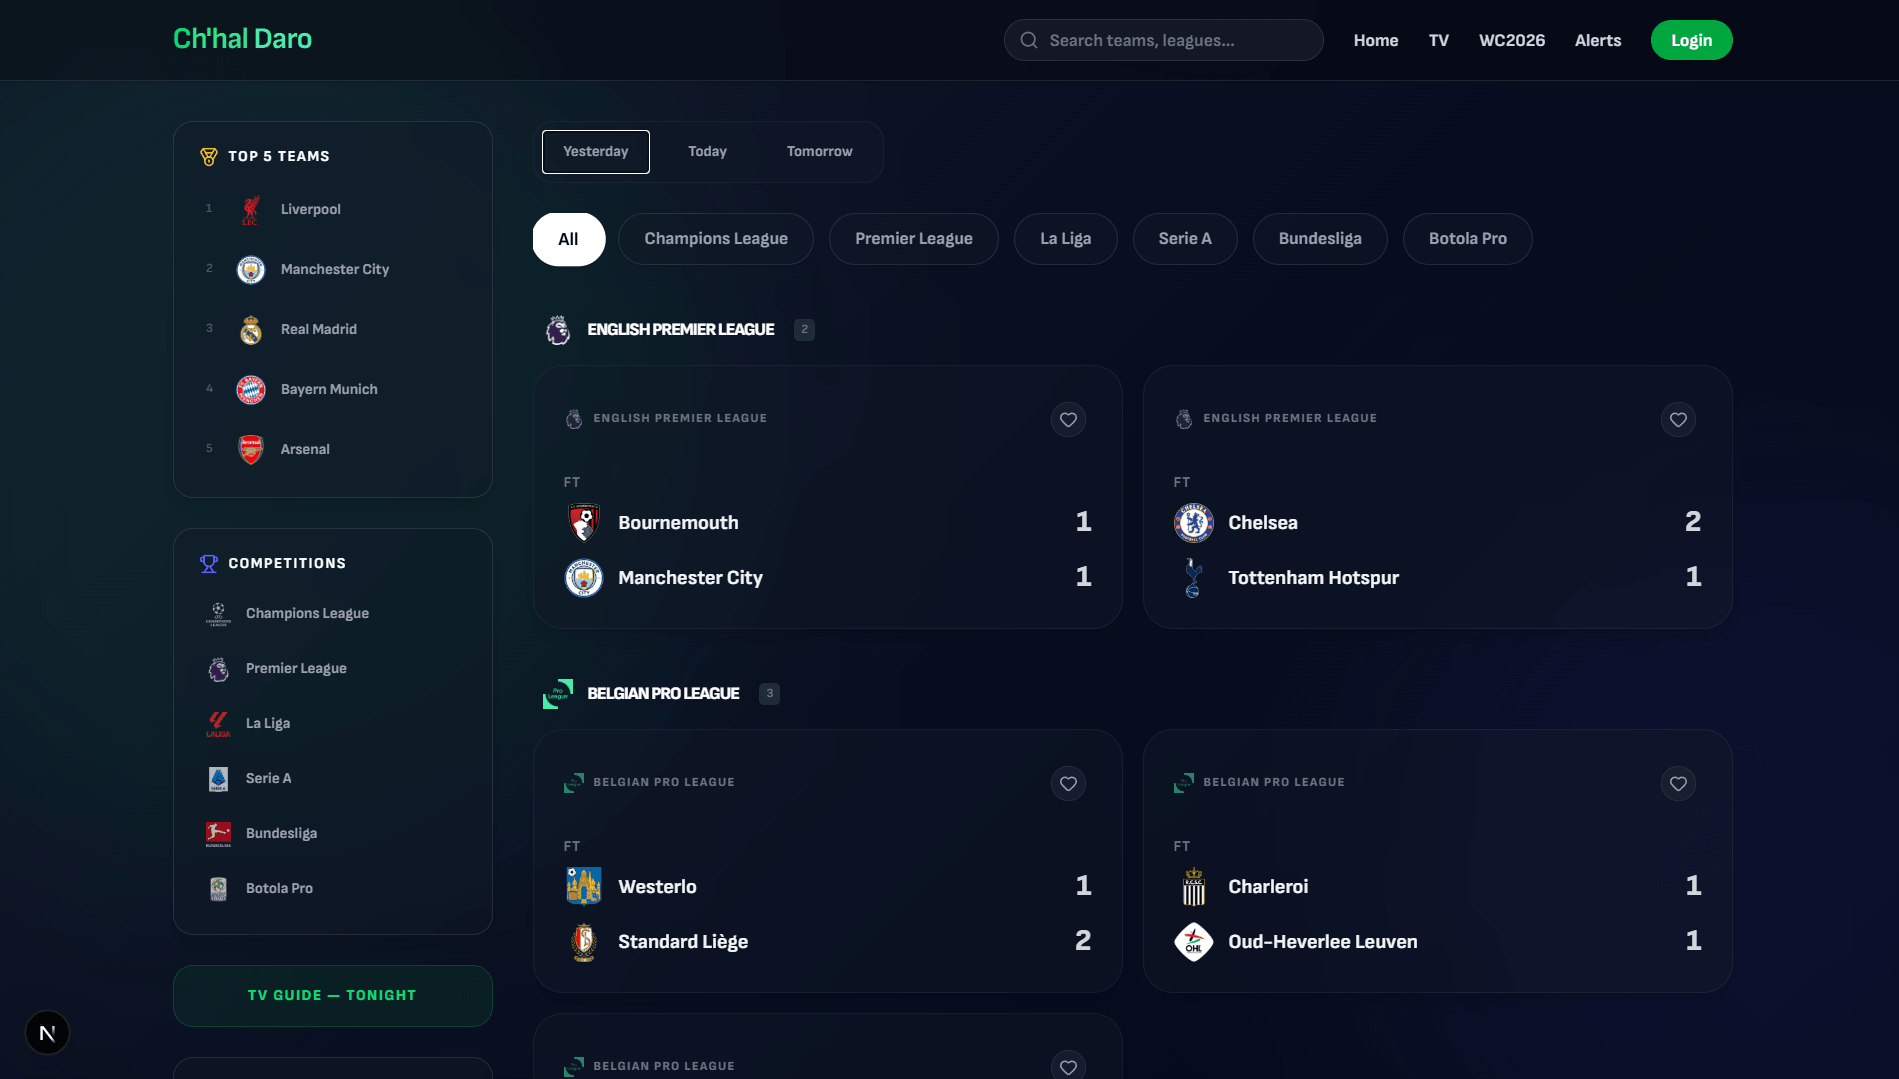Screen dimensions: 1899x1079
Task: Click the Oud-Heverlee Leuven crest
Action: click(1194, 942)
